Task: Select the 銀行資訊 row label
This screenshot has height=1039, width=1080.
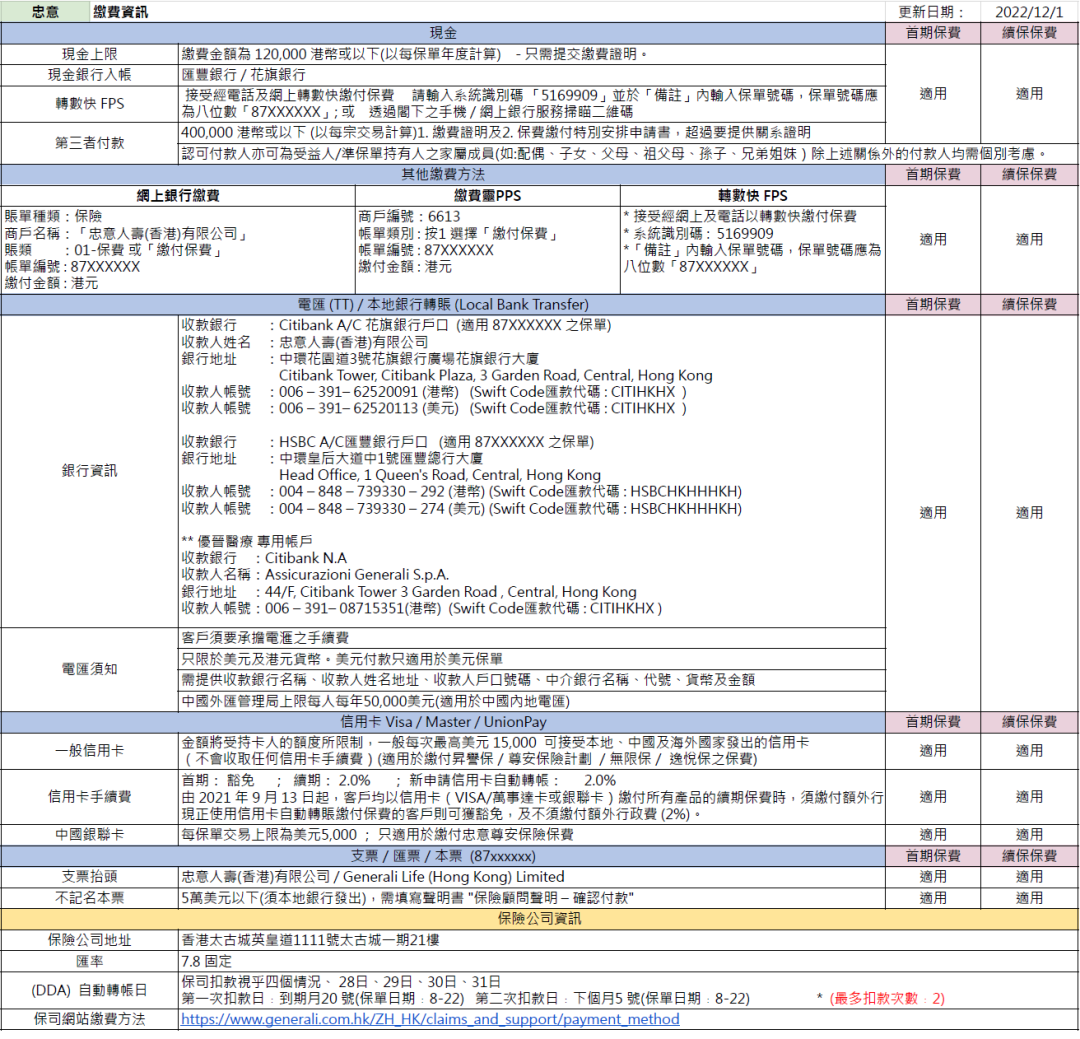Action: click(x=89, y=470)
